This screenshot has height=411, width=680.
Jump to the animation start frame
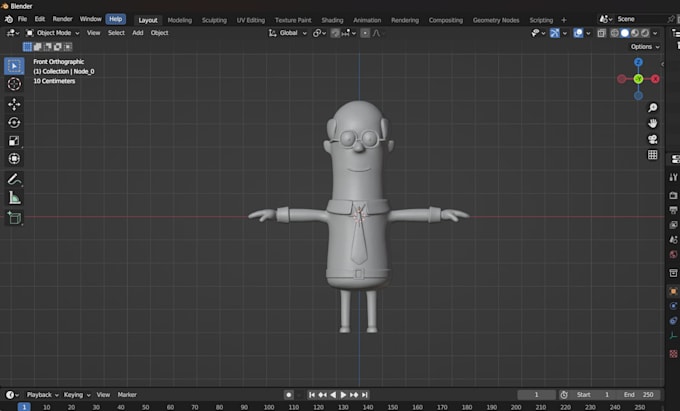(312, 395)
